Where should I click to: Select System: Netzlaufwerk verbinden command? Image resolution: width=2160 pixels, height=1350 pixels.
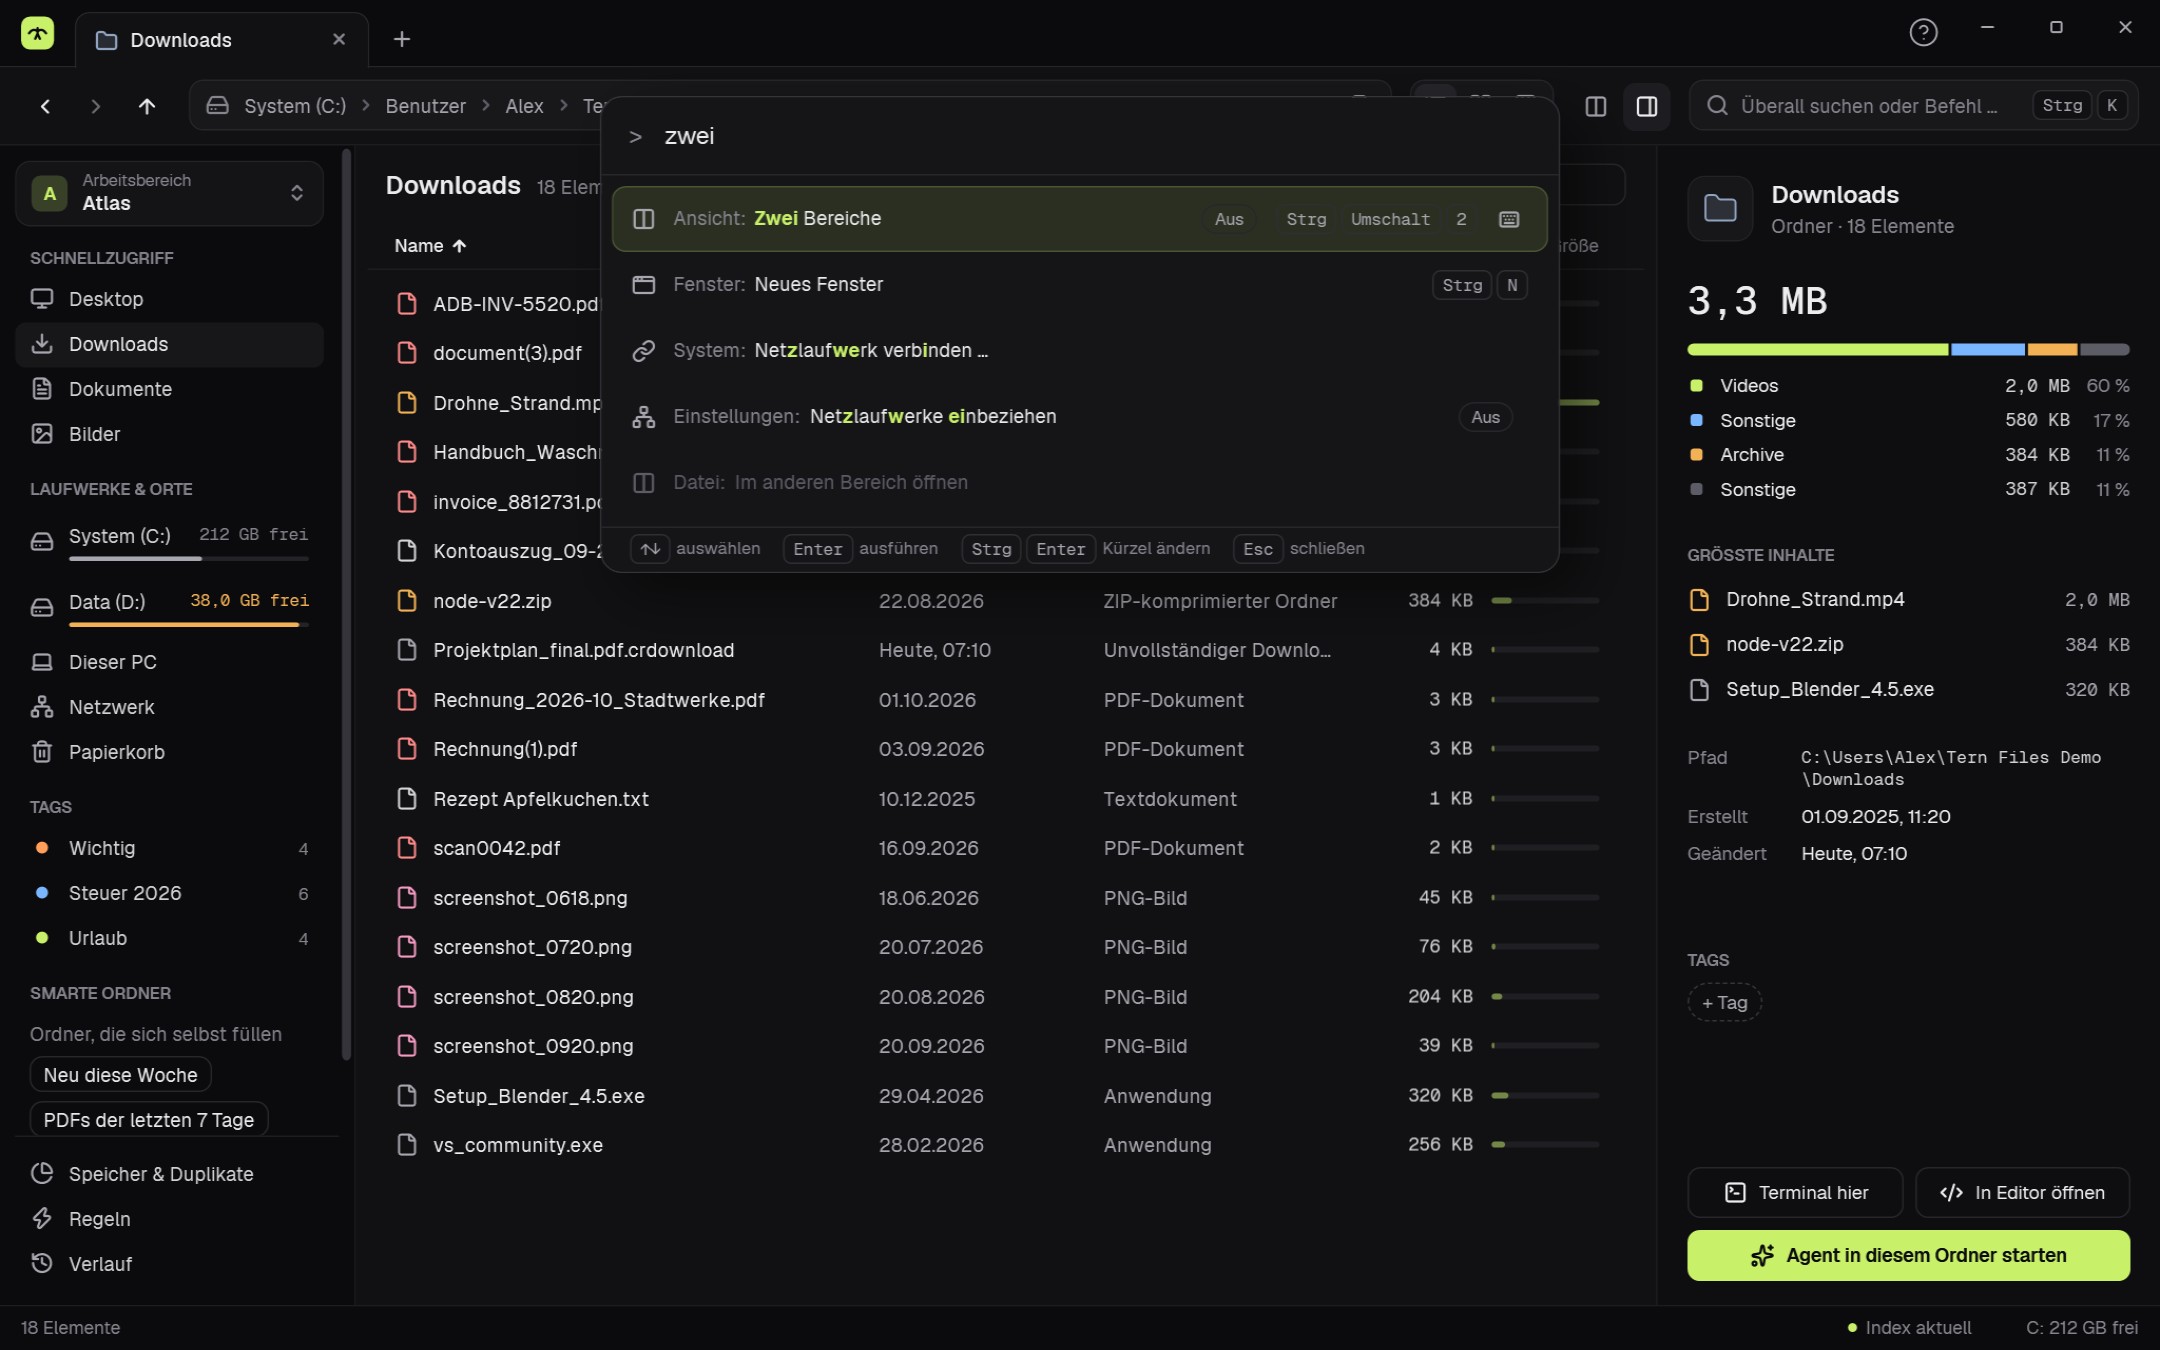[1079, 351]
